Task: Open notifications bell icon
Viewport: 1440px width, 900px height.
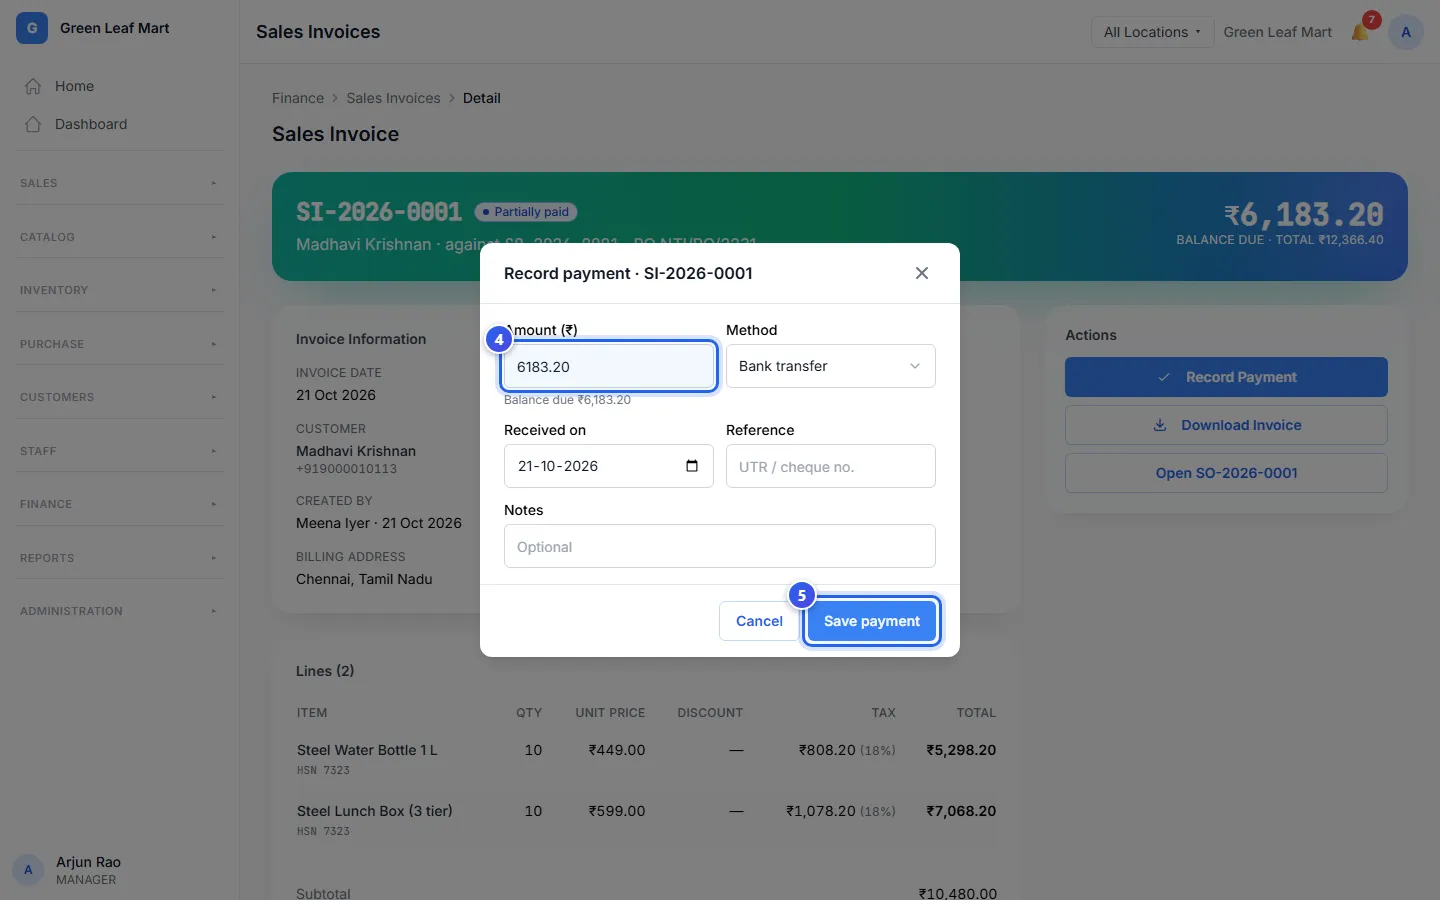Action: pos(1360,32)
